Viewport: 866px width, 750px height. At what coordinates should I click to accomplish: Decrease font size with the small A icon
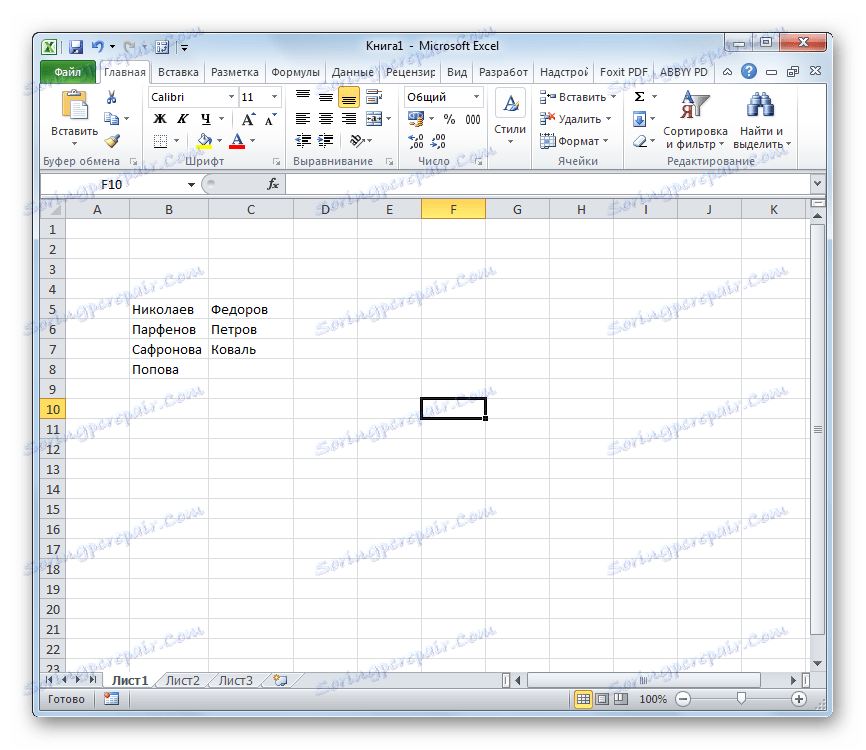coord(270,119)
